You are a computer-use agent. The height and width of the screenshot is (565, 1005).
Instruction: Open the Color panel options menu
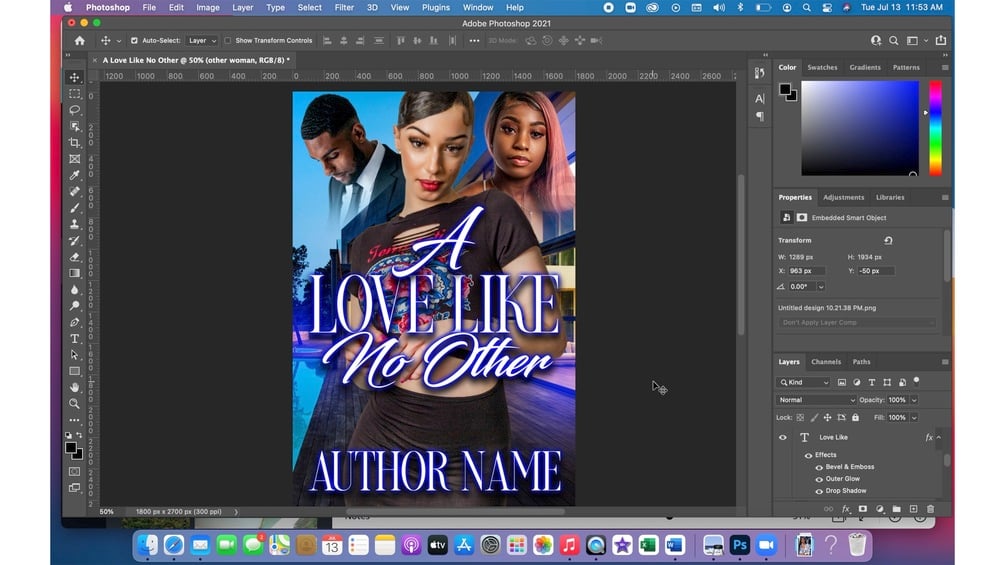[945, 67]
